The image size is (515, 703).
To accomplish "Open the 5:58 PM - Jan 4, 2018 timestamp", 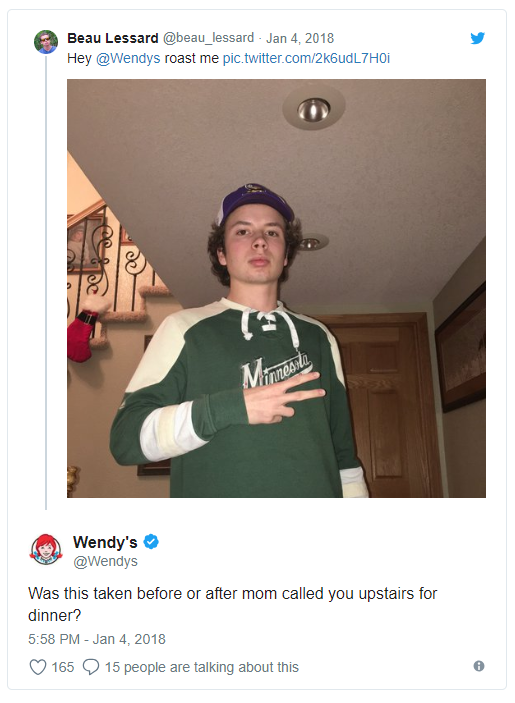I will point(97,639).
